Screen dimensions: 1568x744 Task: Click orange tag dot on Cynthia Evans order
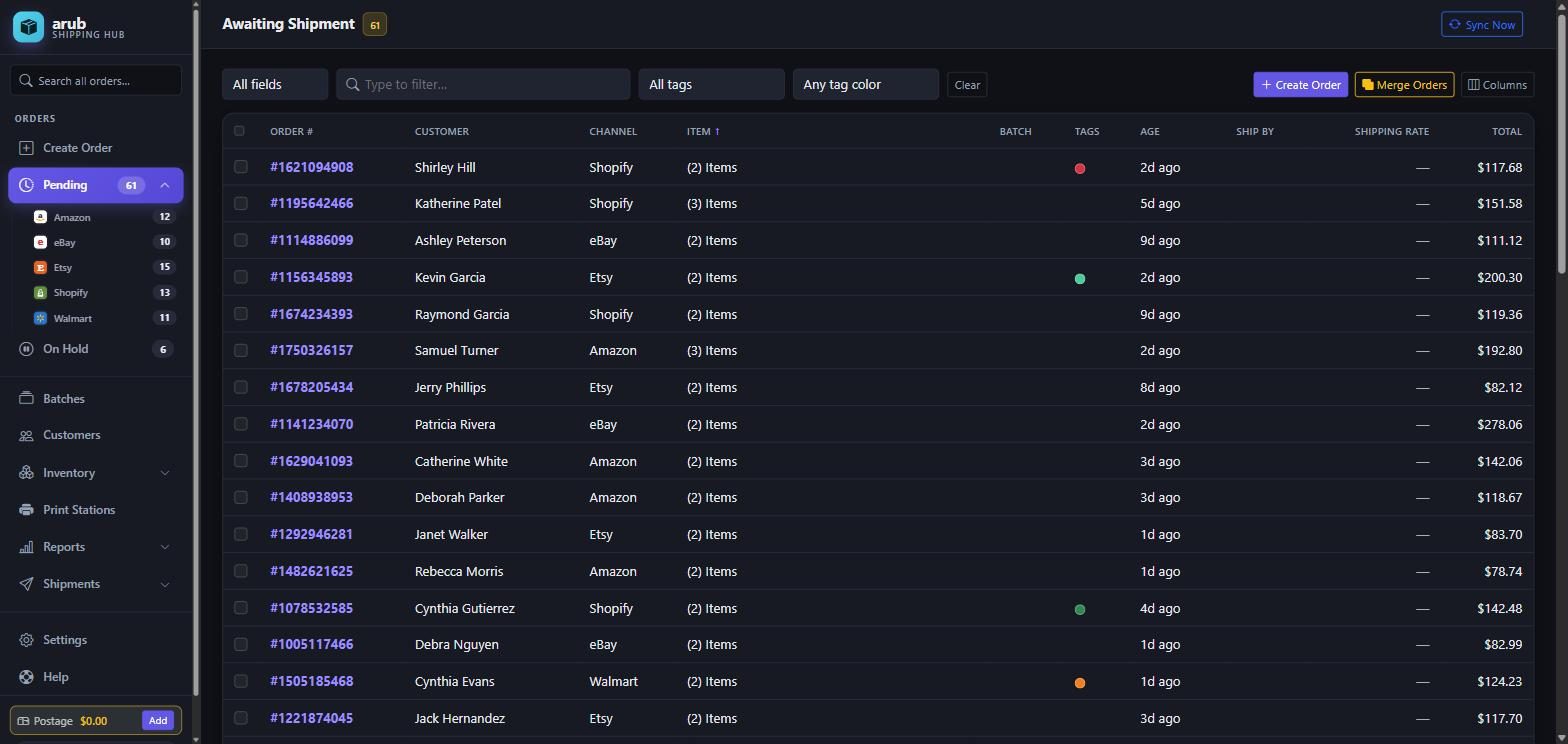pos(1080,683)
